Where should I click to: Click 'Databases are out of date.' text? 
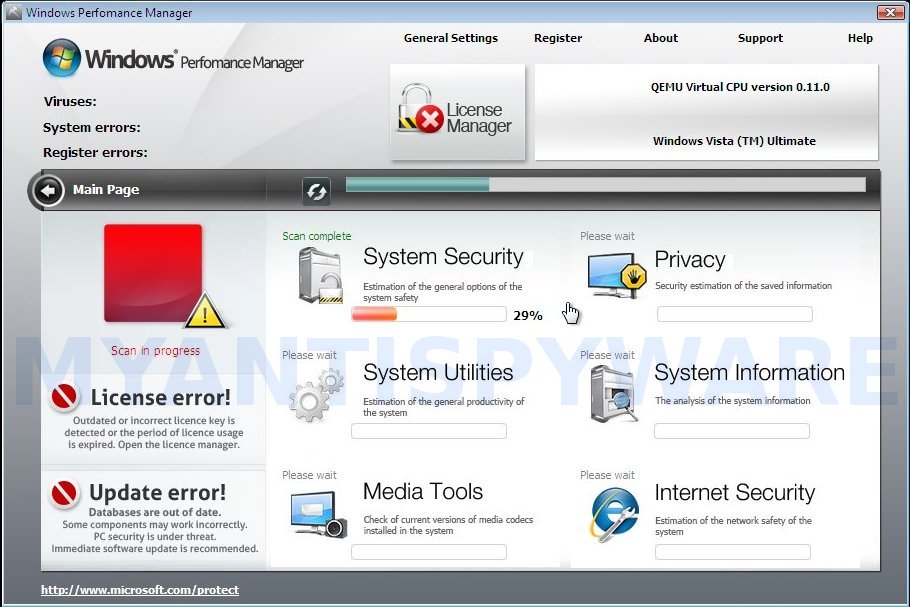tap(155, 512)
